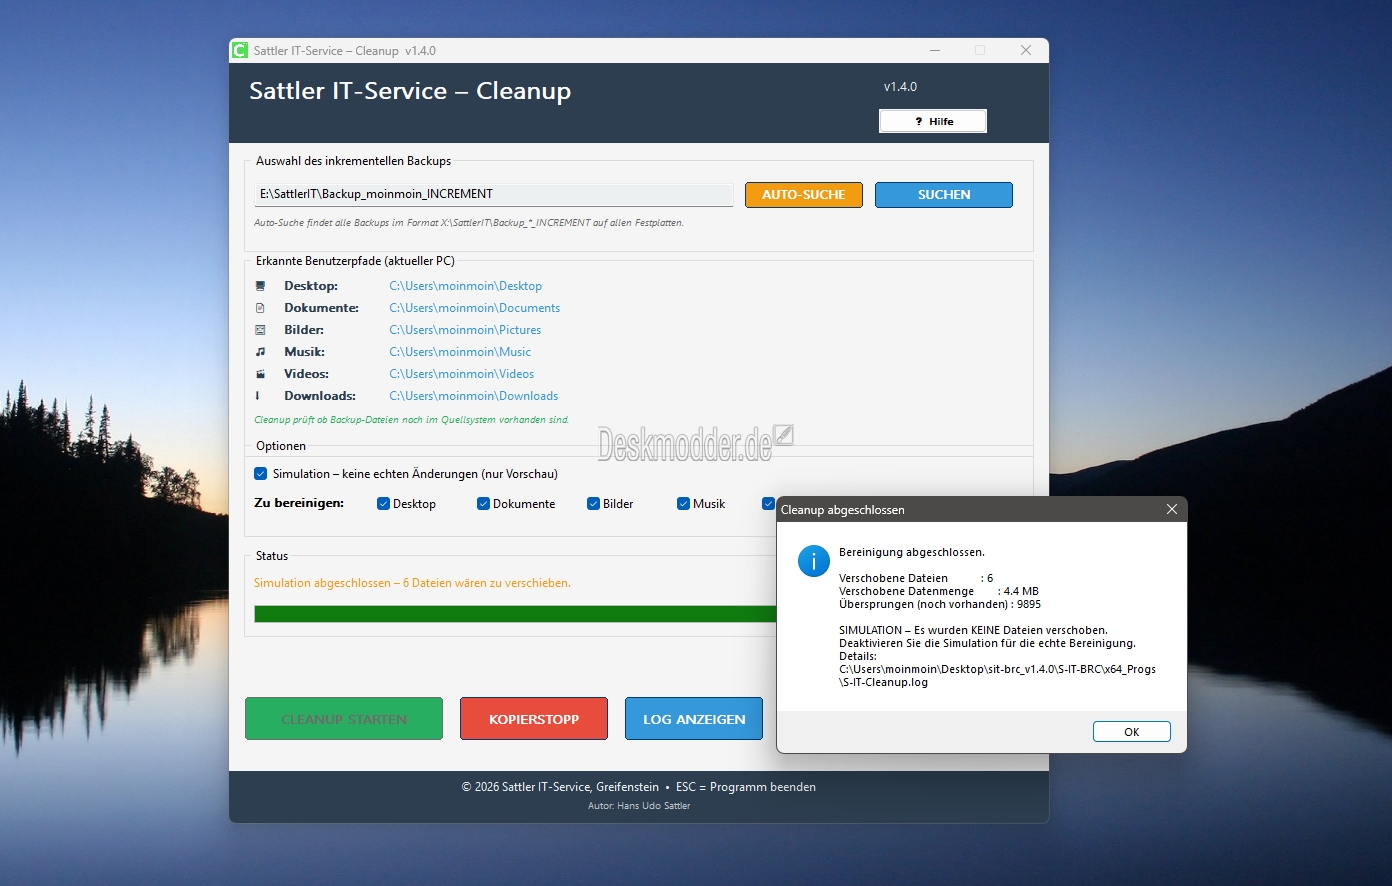Open the log with LOG ANZEIGEN

pyautogui.click(x=694, y=719)
